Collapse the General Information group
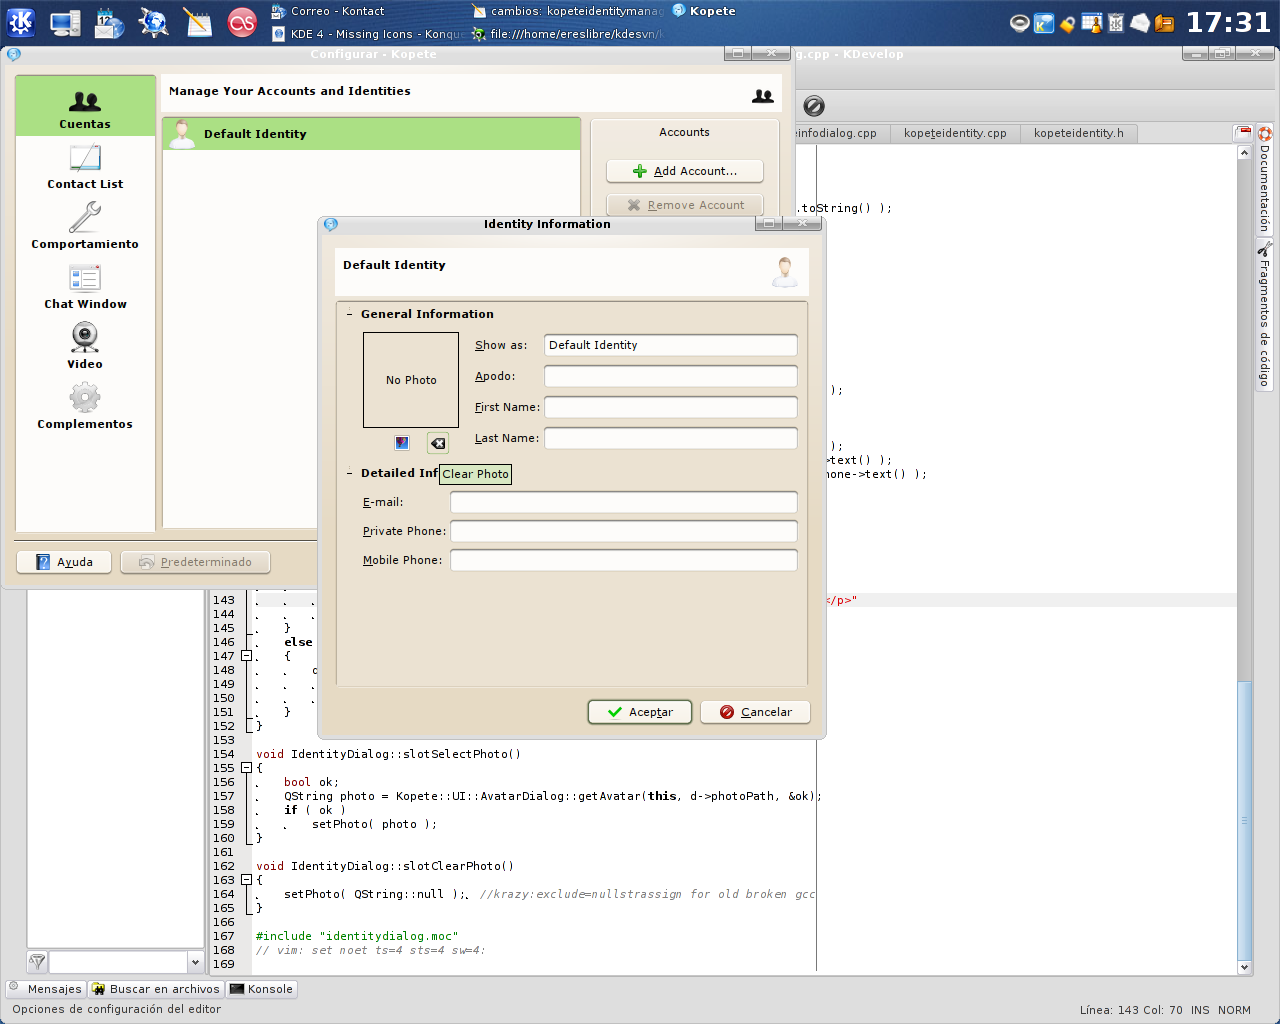The width and height of the screenshot is (1280, 1024). click(350, 314)
